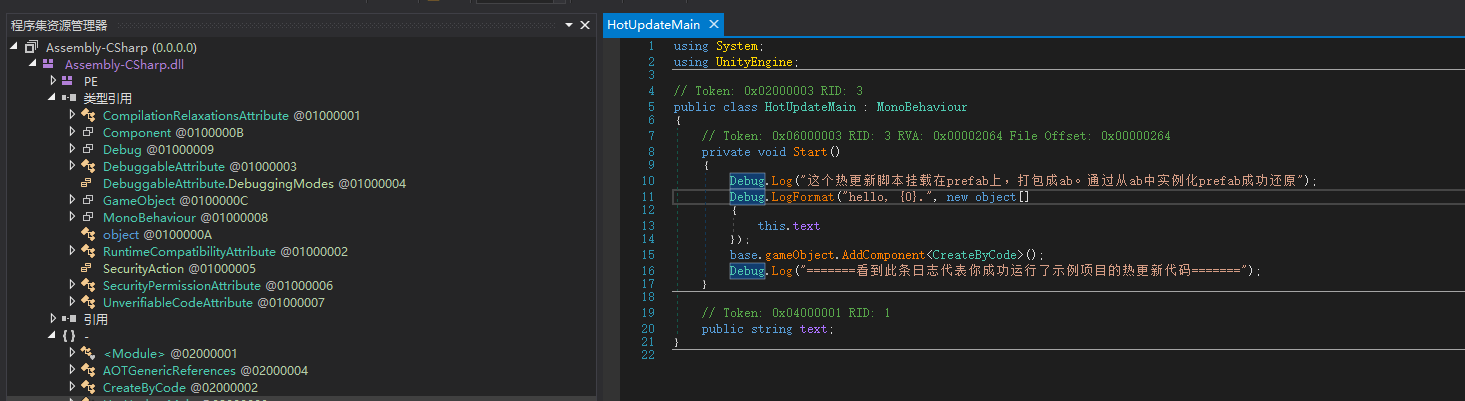Click the SecurityAction enum icon
Viewport: 1465px width, 401px height.
click(87, 268)
